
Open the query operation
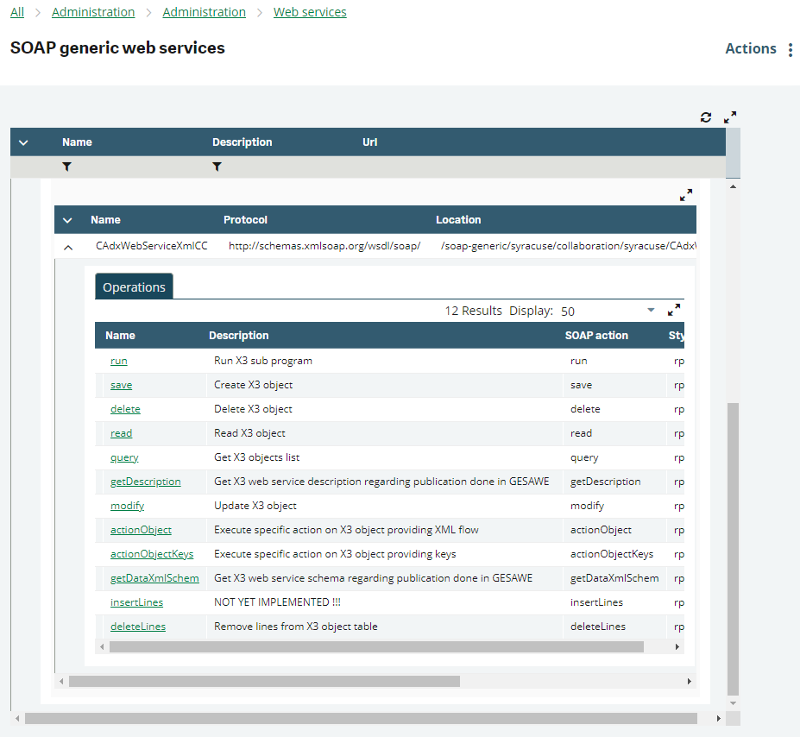123,457
